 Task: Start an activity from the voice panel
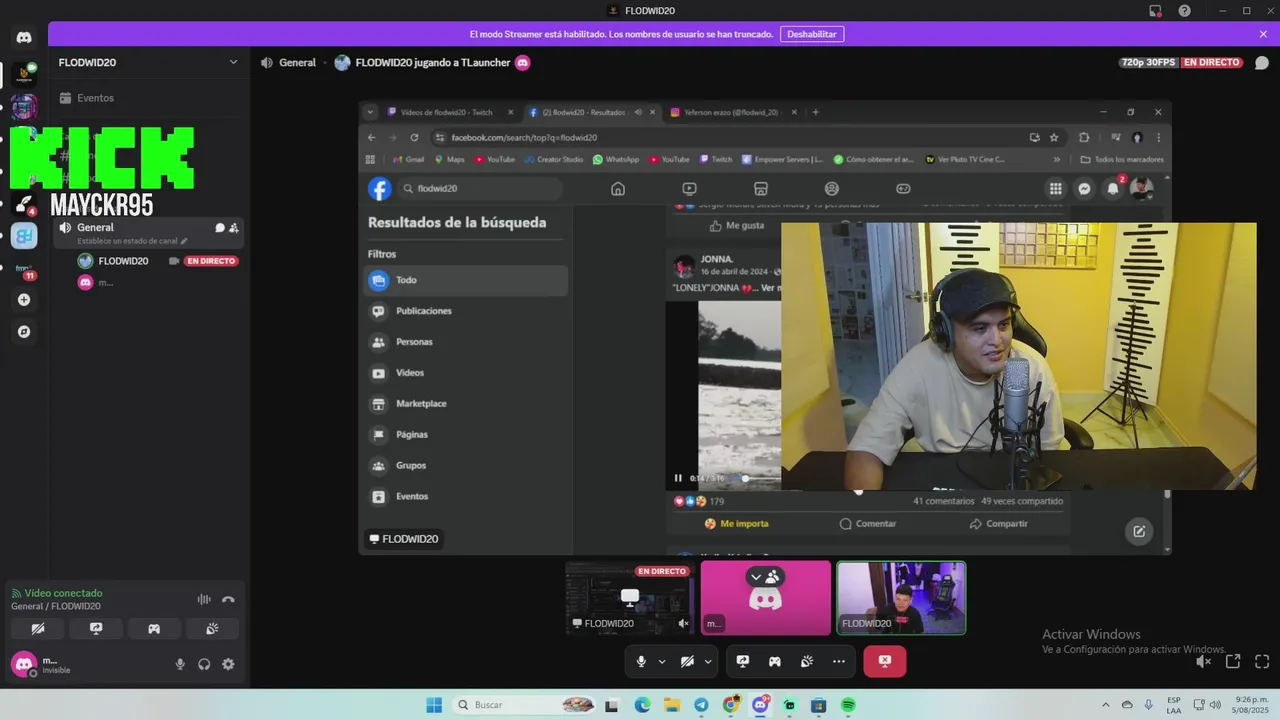(x=154, y=629)
